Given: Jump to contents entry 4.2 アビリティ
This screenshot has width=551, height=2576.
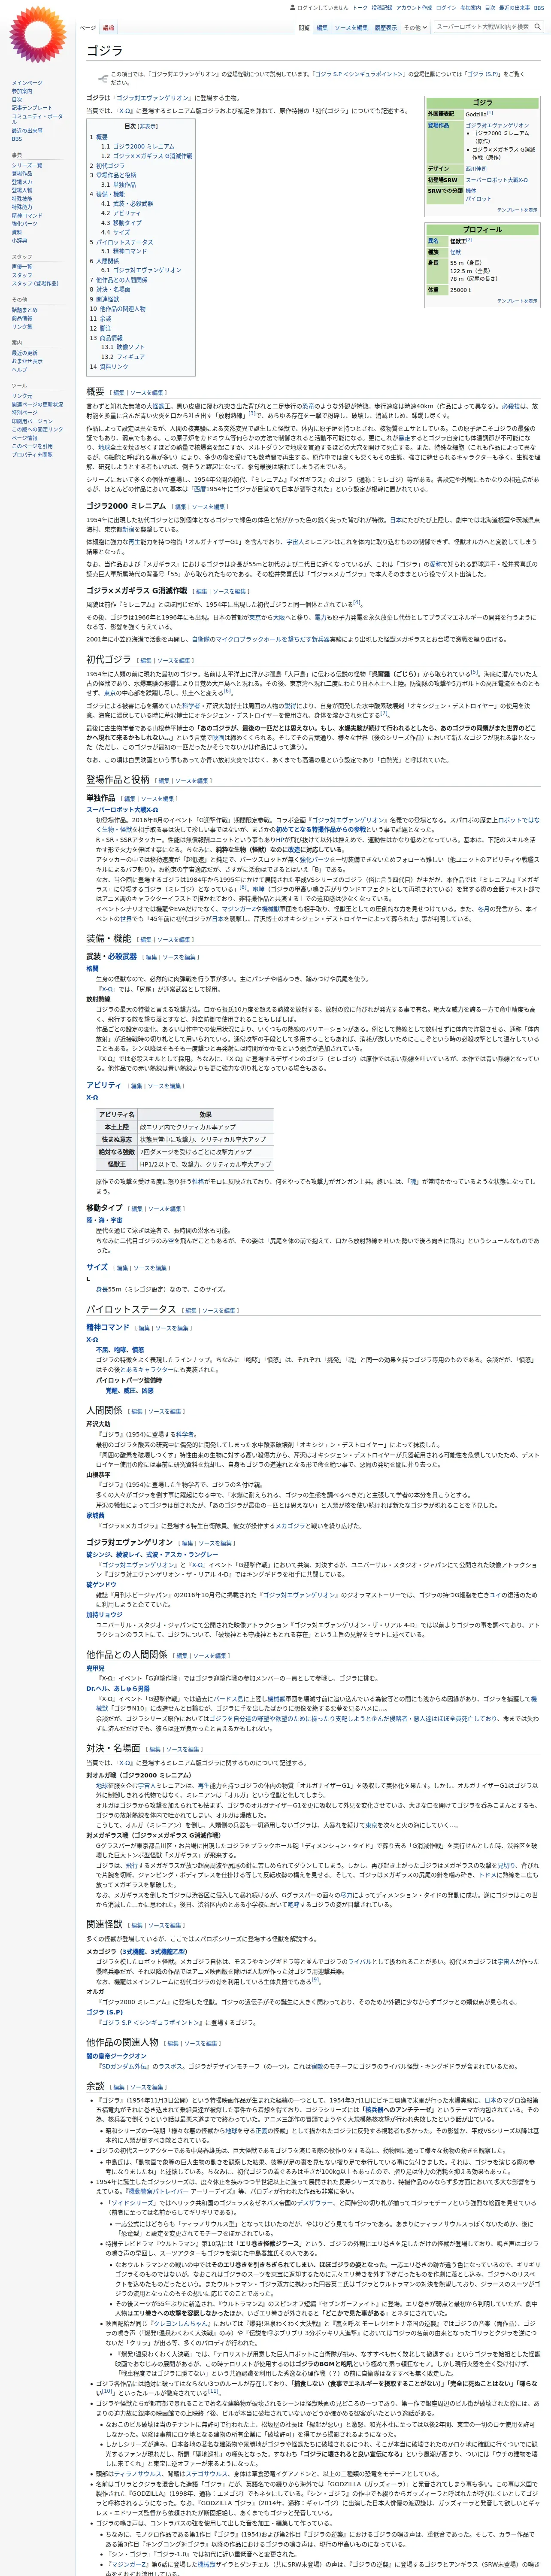Looking at the screenshot, I should pos(120,213).
